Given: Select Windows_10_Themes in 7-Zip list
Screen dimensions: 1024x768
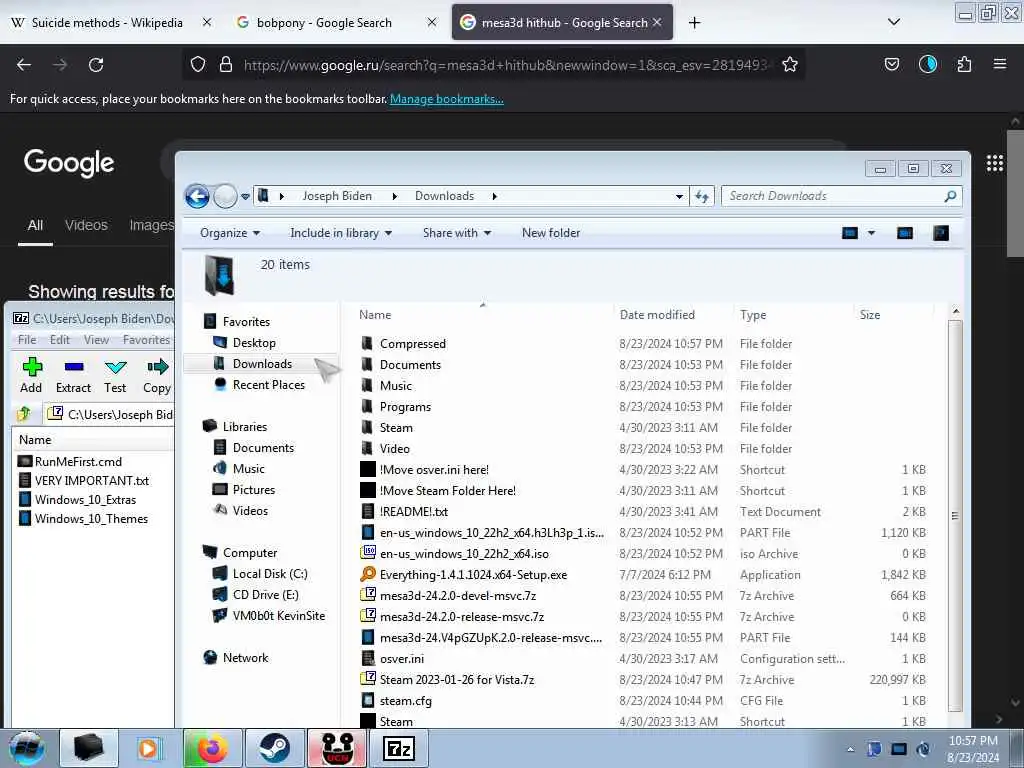Looking at the screenshot, I should [91, 519].
